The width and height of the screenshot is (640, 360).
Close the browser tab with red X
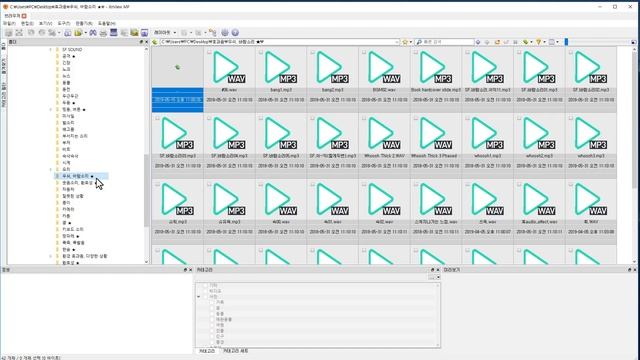24,16
